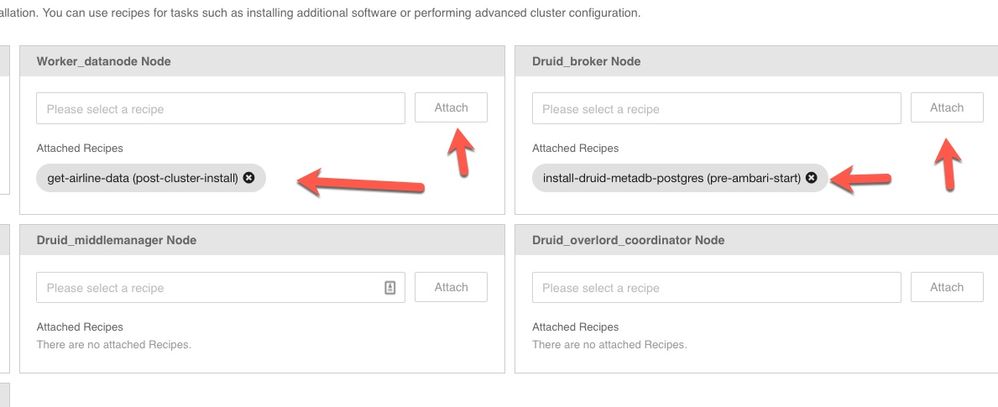Image resolution: width=998 pixels, height=407 pixels.
Task: Remove the get-airline-data attached recipe
Action: coord(249,178)
